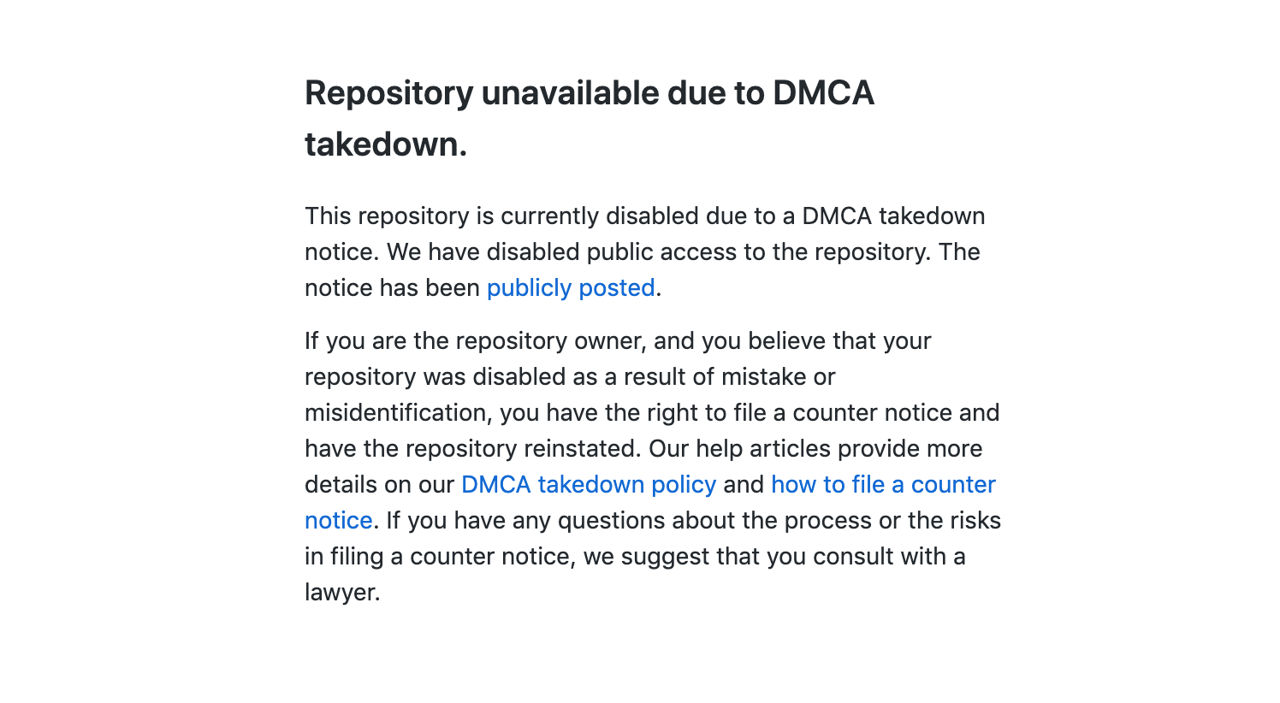Click the text "notice has been" before the link
Screen dimensions: 1280x703
coord(392,288)
